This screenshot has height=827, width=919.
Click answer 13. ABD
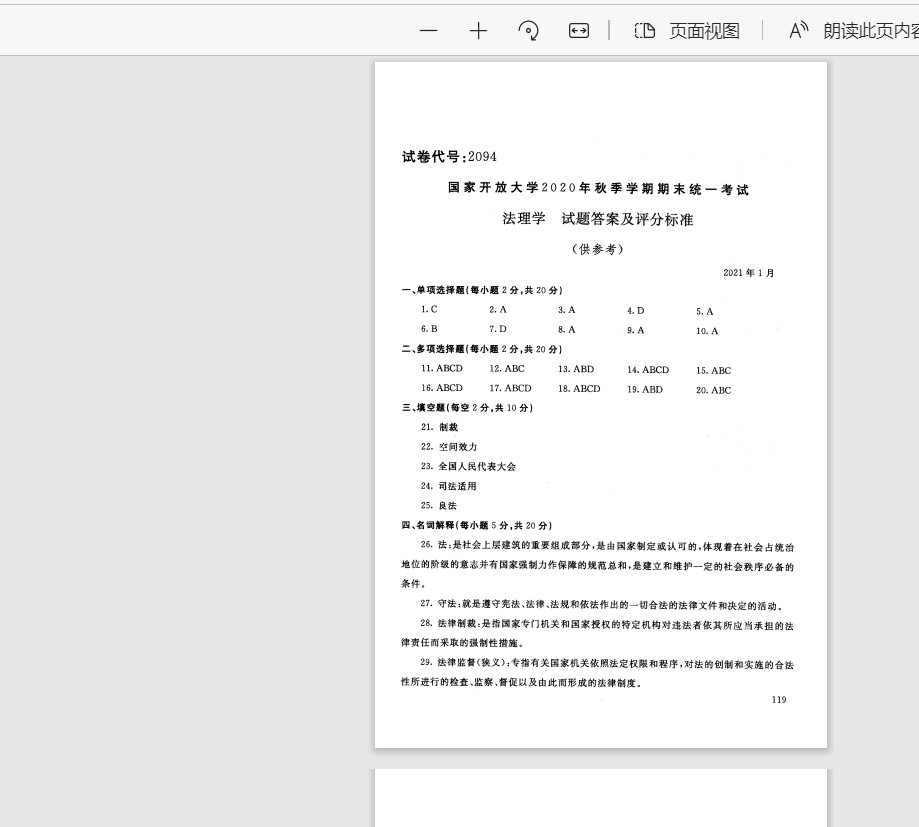click(576, 369)
